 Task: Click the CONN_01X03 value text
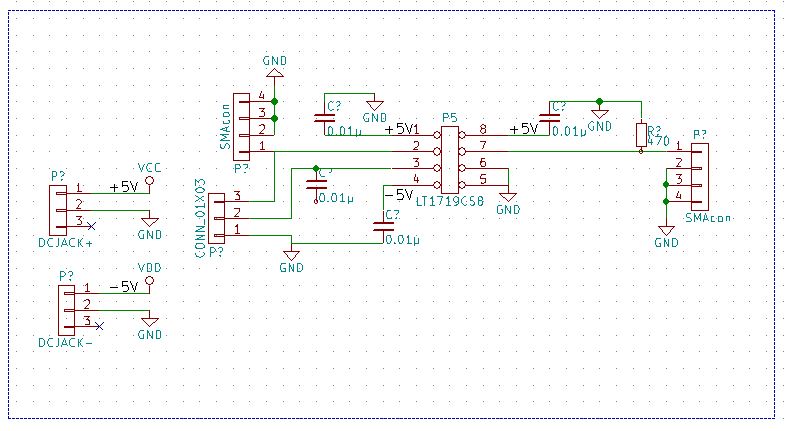click(x=201, y=219)
